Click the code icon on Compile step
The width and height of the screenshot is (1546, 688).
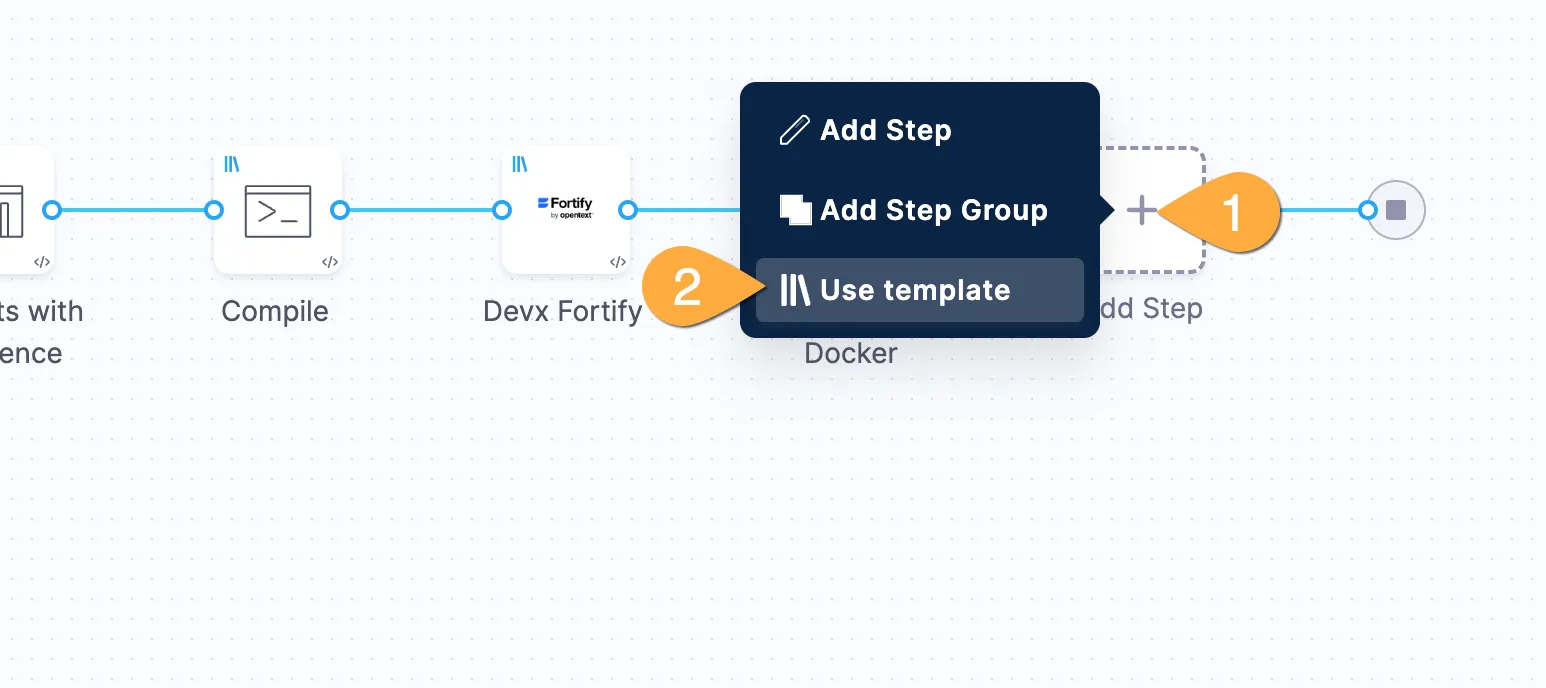point(330,262)
